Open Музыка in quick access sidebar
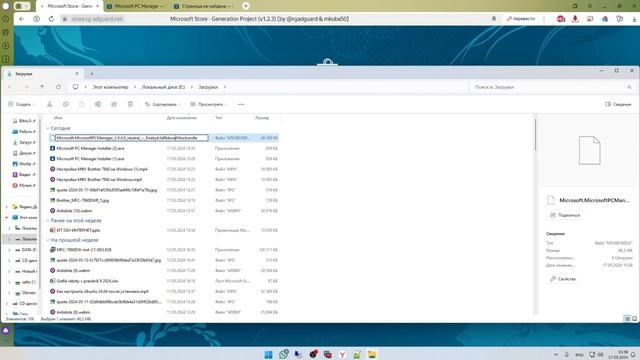 coord(24,185)
